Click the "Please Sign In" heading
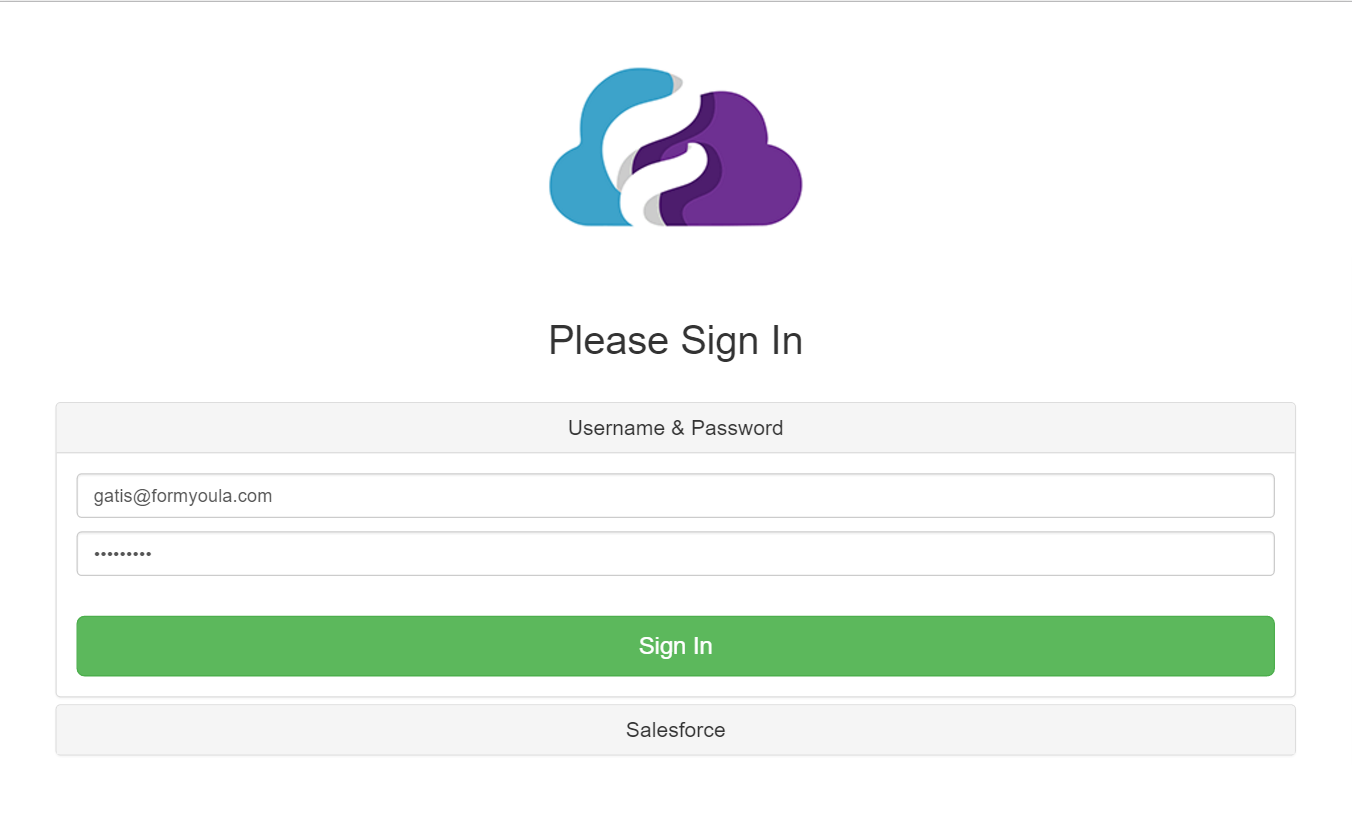Viewport: 1352px width, 830px height. 676,340
